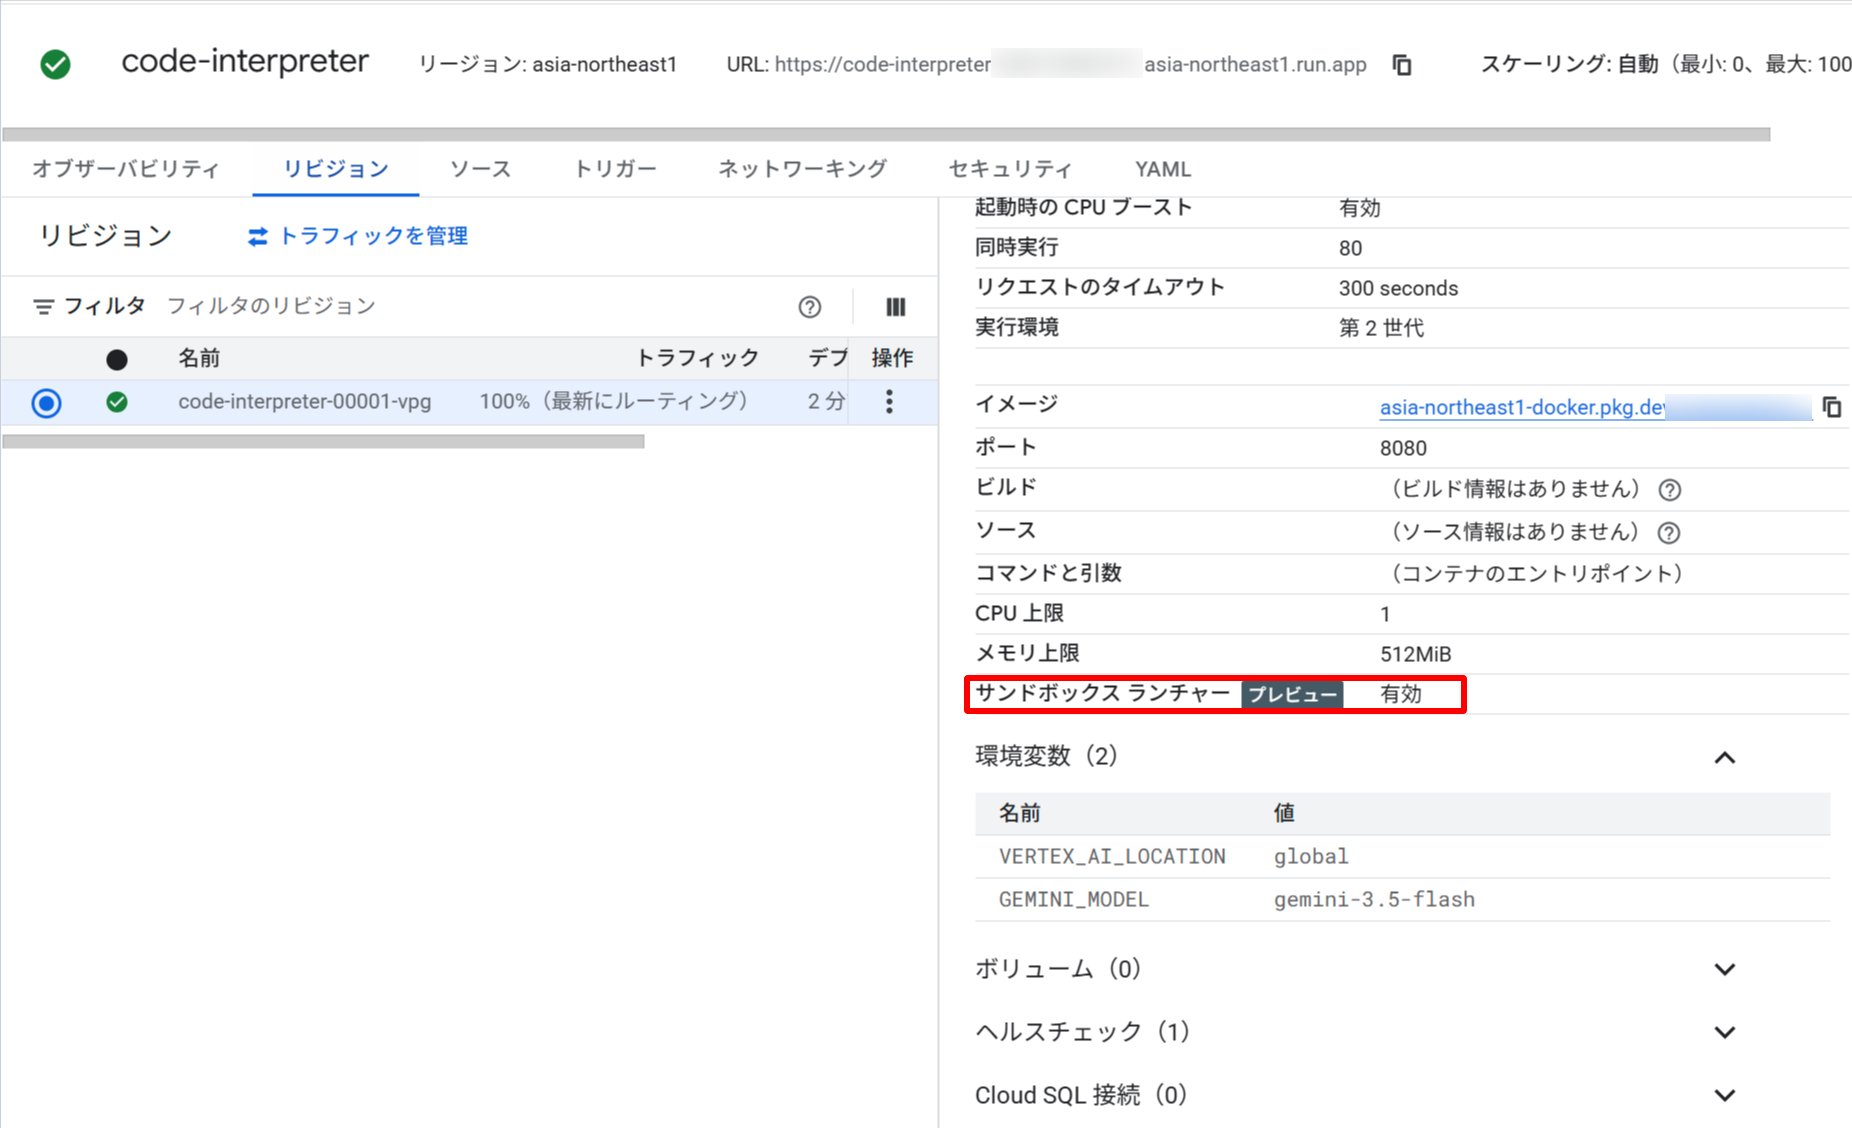Click the revision name code-interpreter-00001-vpg
The width and height of the screenshot is (1852, 1128).
(305, 402)
